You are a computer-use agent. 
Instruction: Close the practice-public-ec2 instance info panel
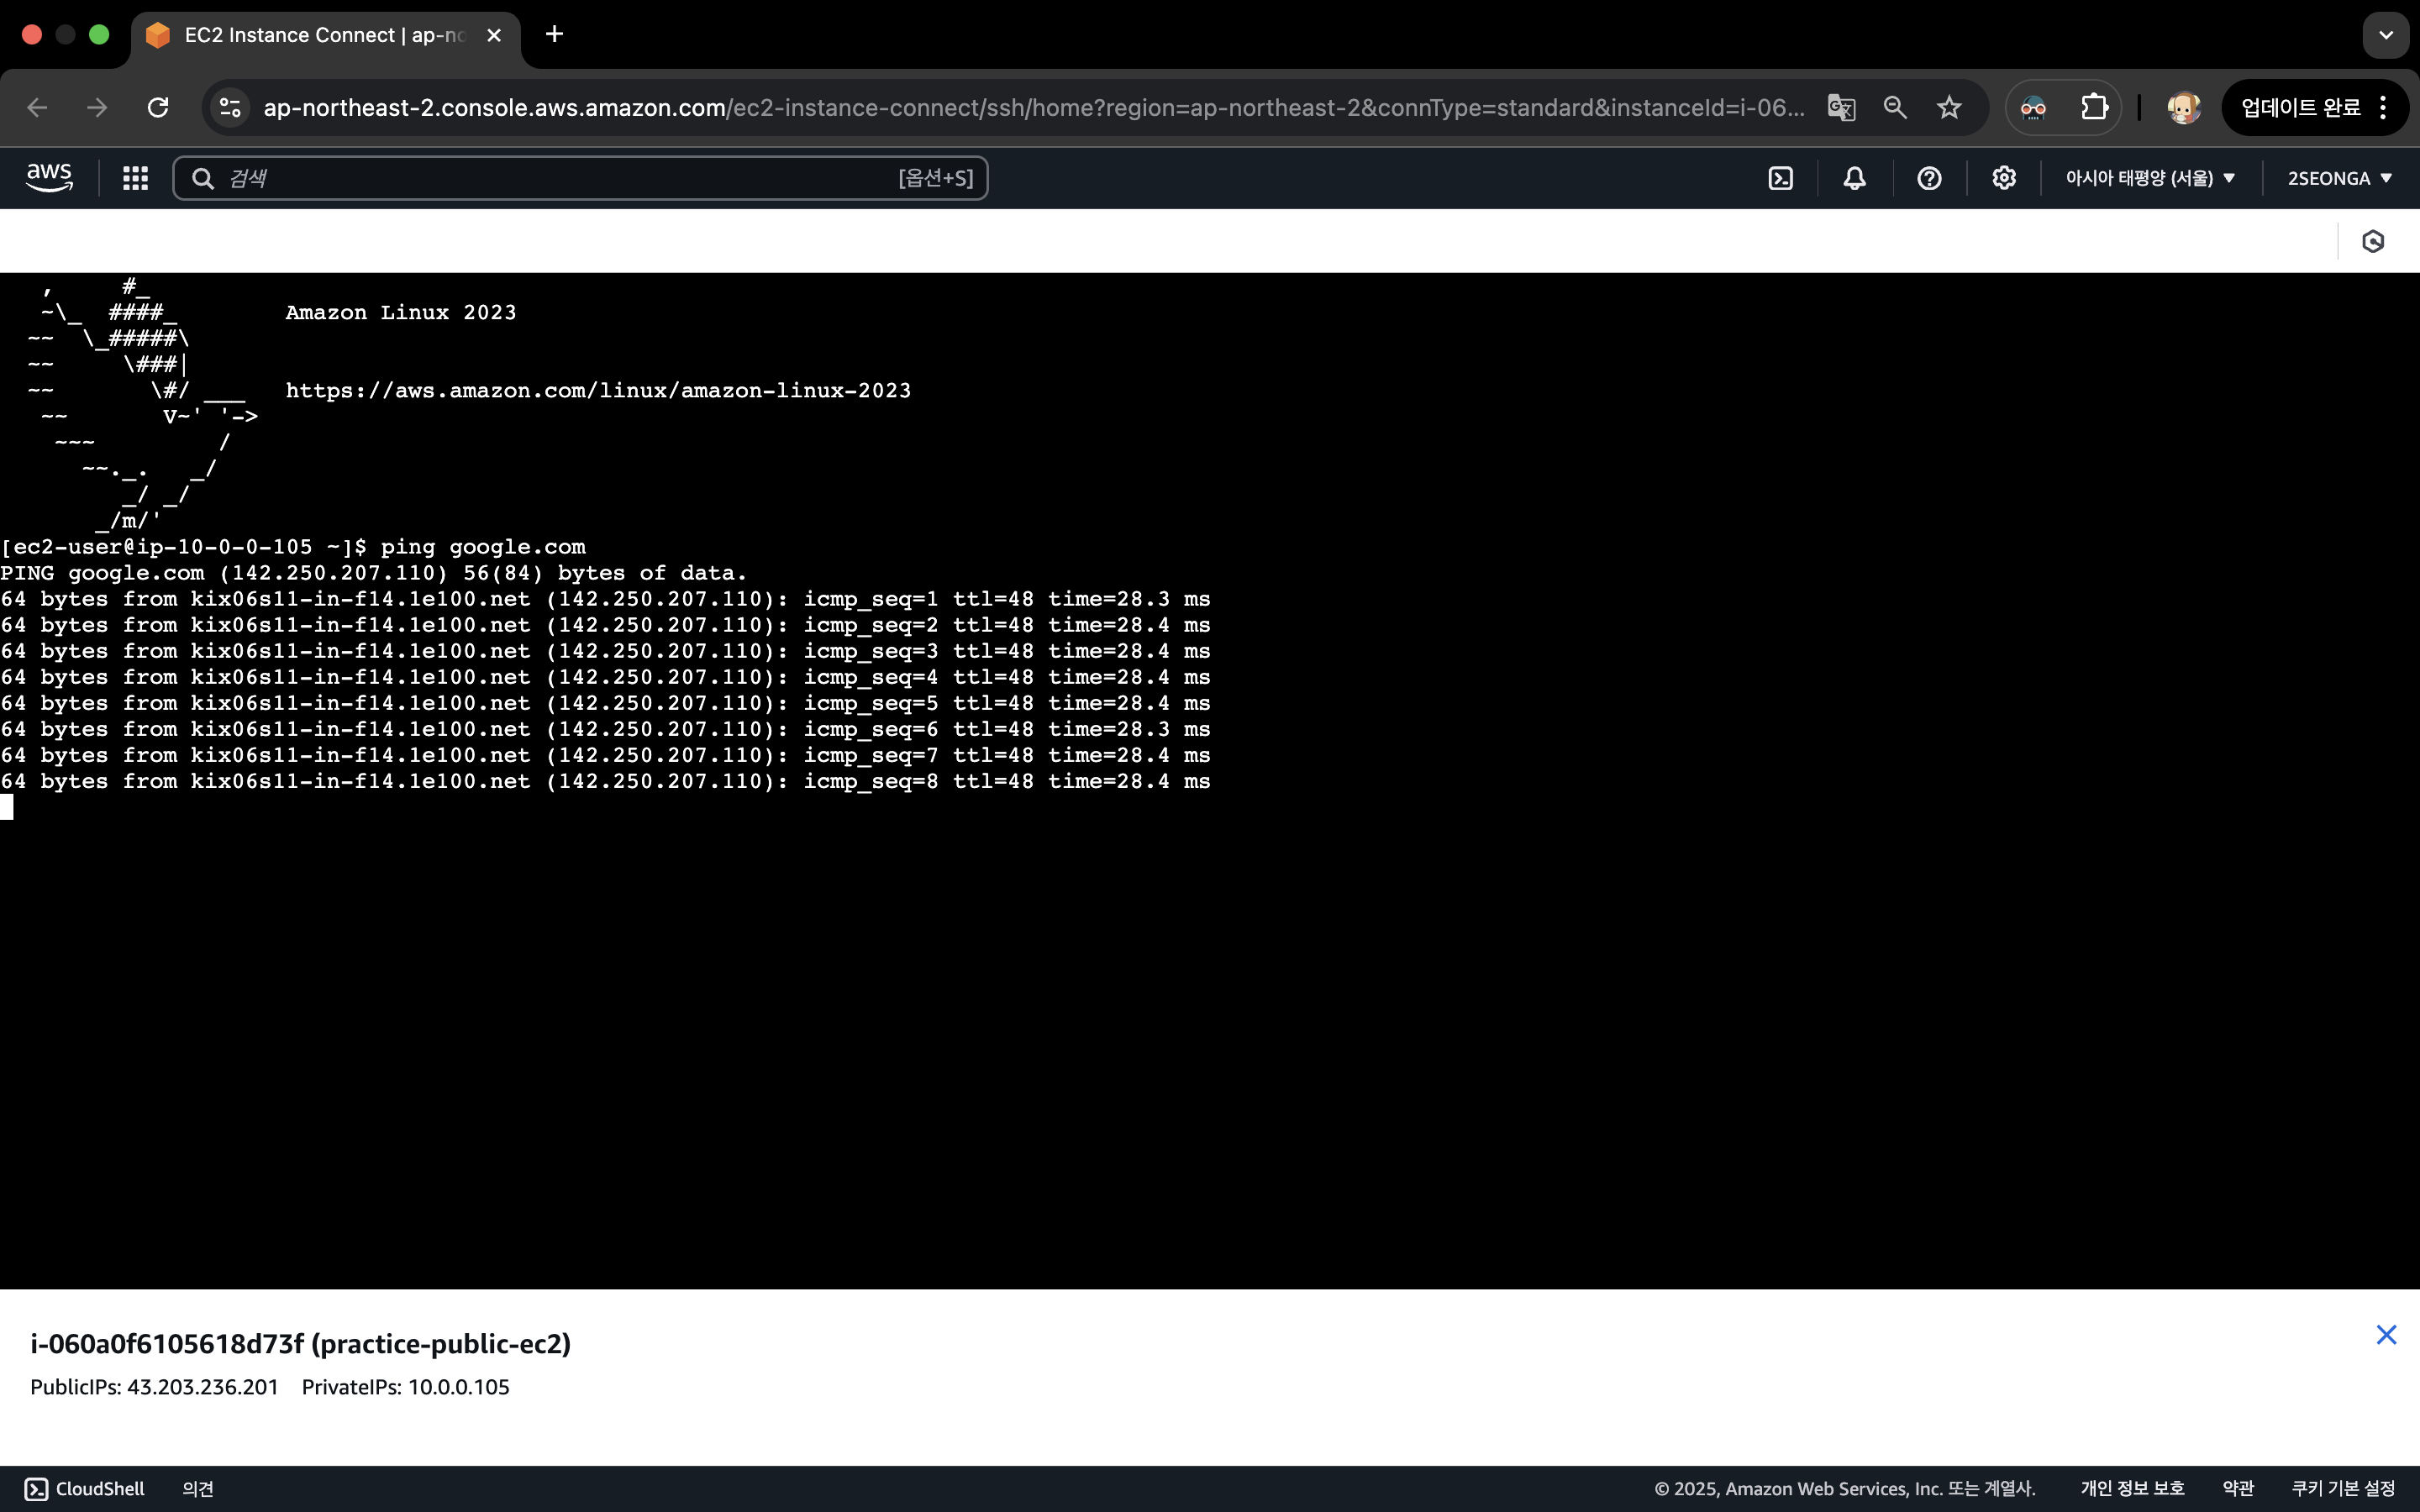coord(2386,1335)
